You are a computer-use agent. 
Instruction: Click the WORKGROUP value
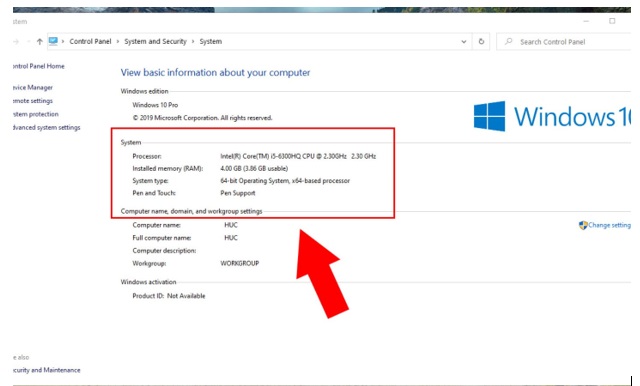(x=240, y=264)
